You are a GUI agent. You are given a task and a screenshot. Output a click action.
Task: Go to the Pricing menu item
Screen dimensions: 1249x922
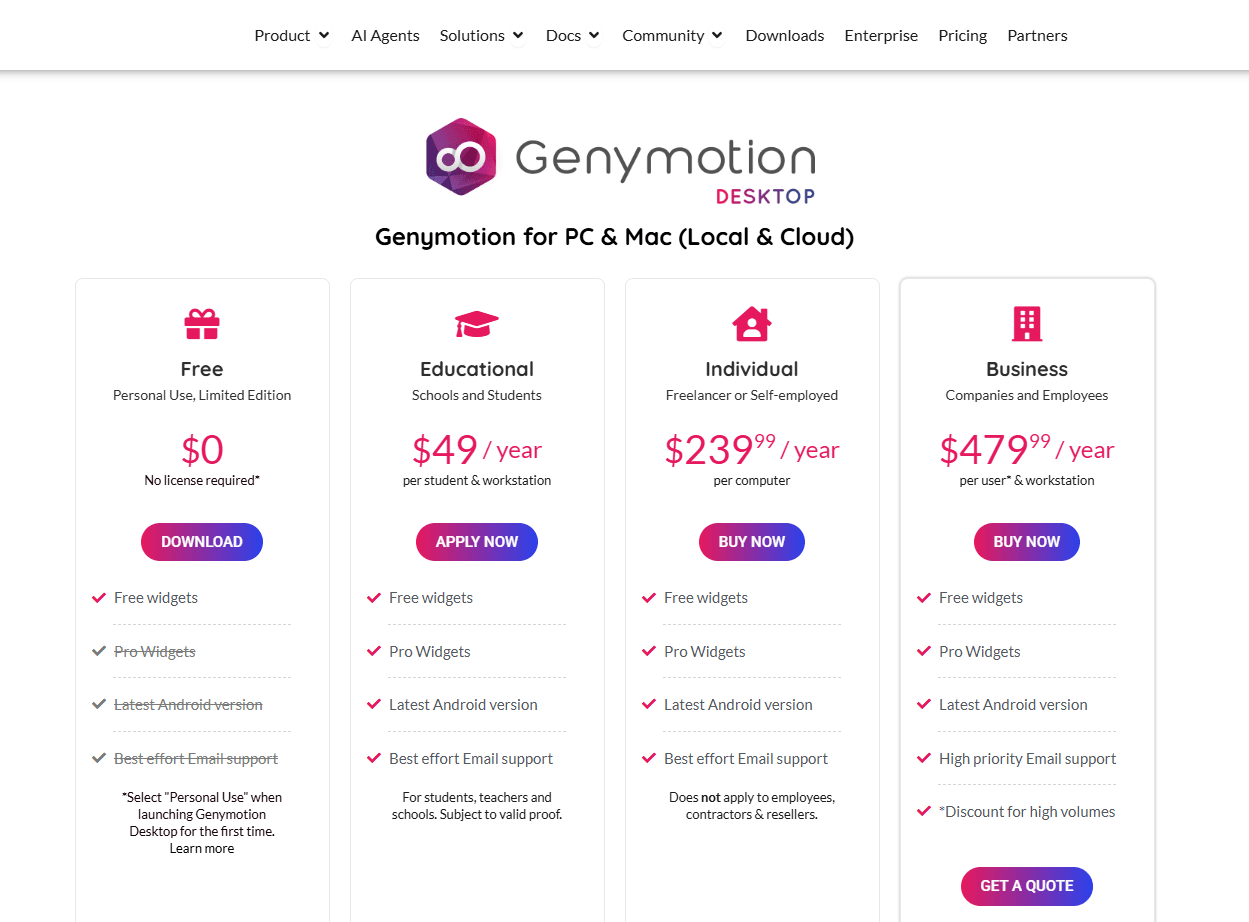(x=962, y=35)
